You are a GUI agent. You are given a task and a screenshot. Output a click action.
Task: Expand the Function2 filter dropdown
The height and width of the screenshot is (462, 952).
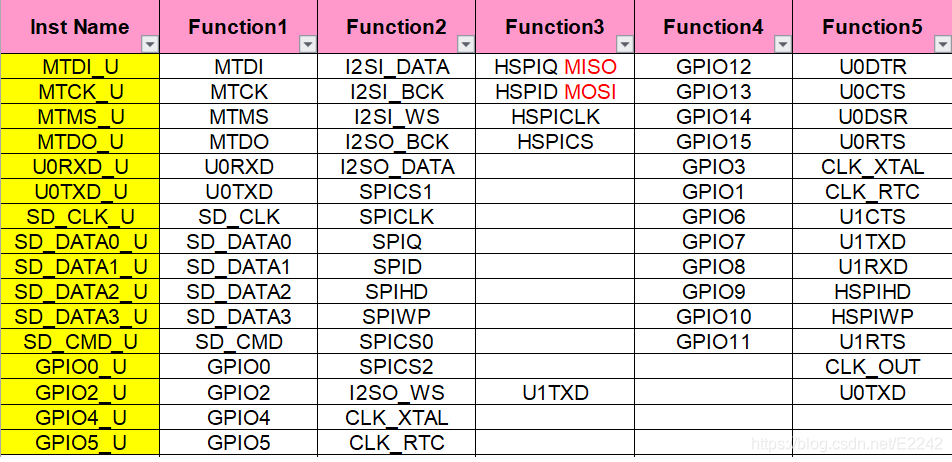point(466,44)
